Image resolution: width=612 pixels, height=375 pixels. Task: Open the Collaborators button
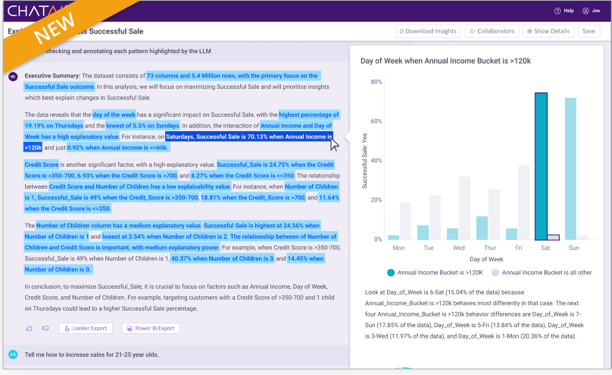click(x=492, y=31)
